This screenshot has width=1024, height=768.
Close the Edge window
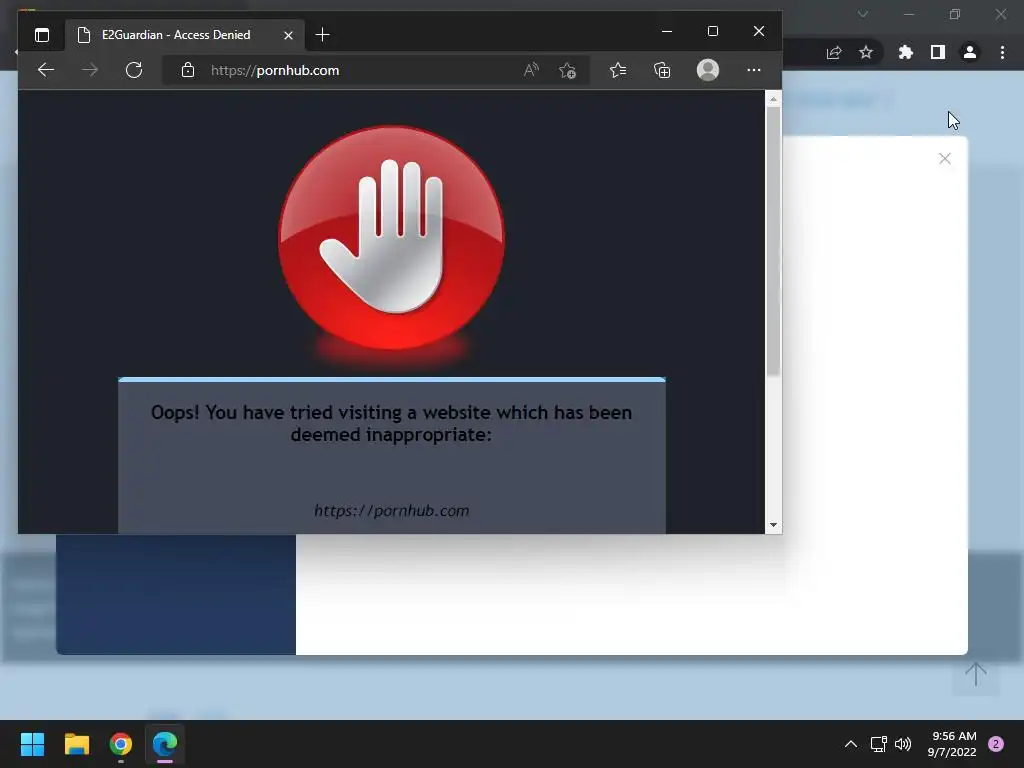(x=759, y=31)
